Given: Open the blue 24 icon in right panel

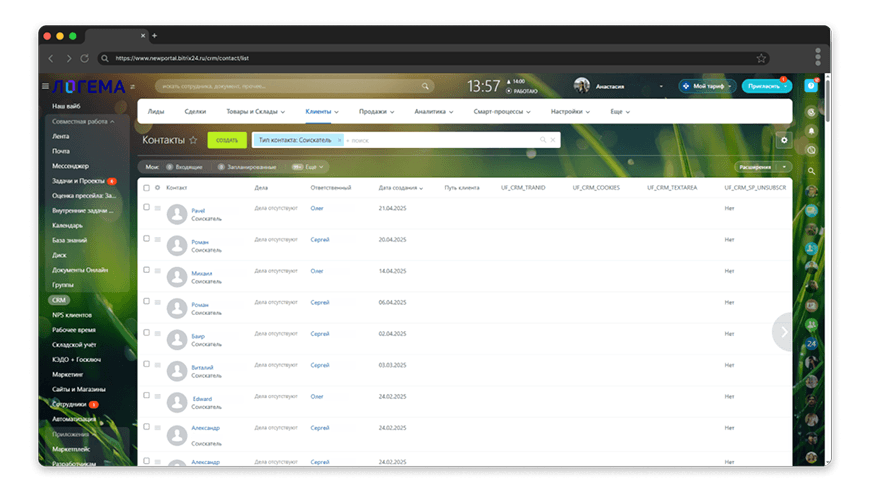Looking at the screenshot, I should [x=811, y=344].
